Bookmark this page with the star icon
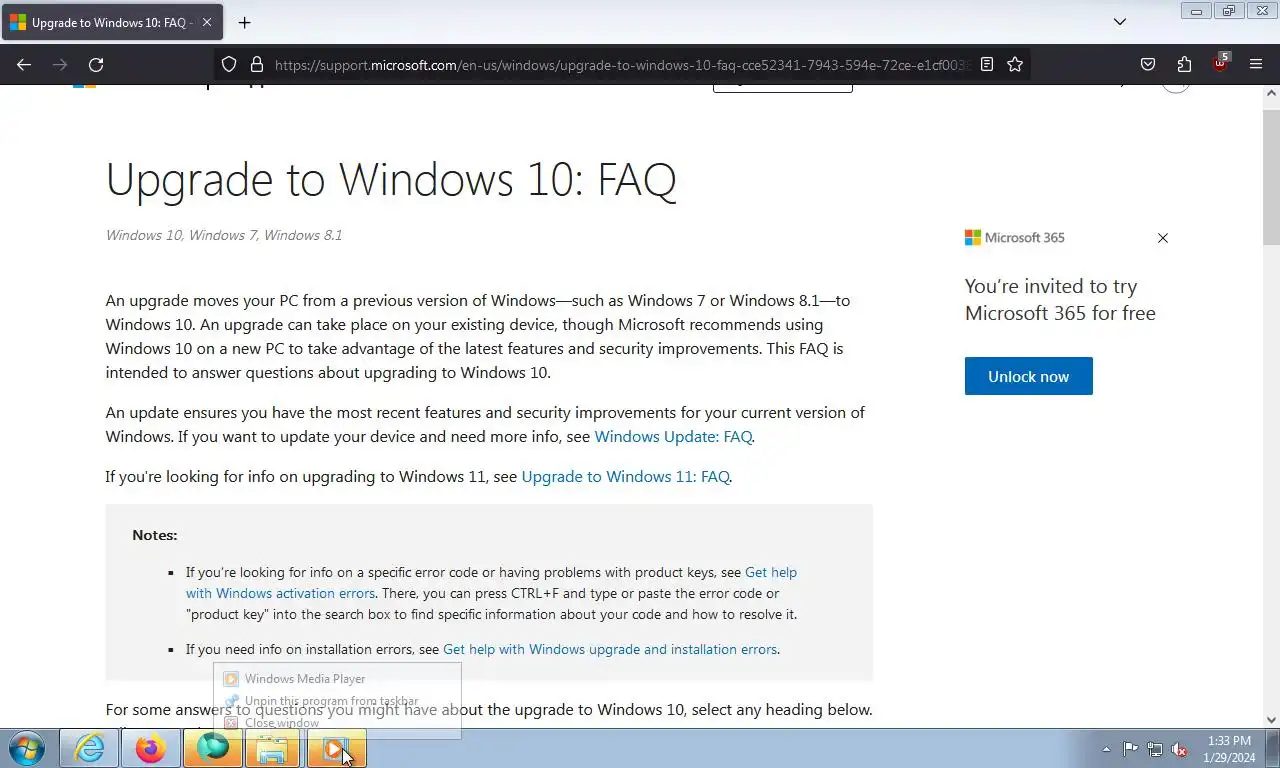This screenshot has height=768, width=1280. pos(1015,64)
